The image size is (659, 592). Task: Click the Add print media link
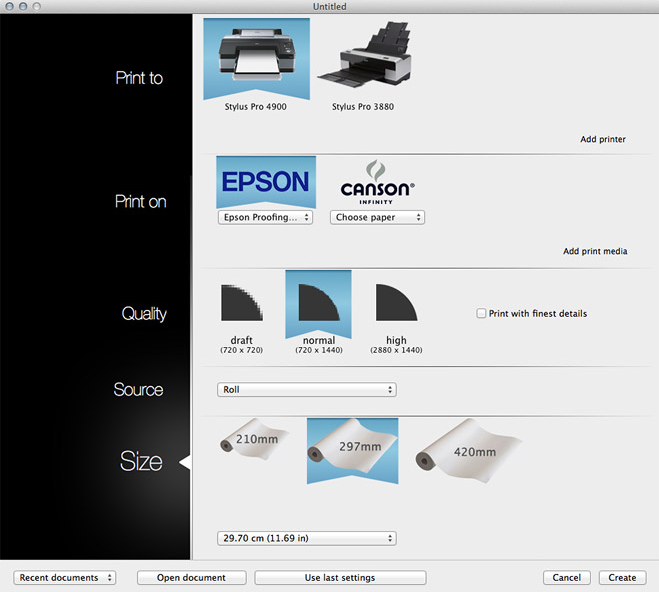point(594,251)
